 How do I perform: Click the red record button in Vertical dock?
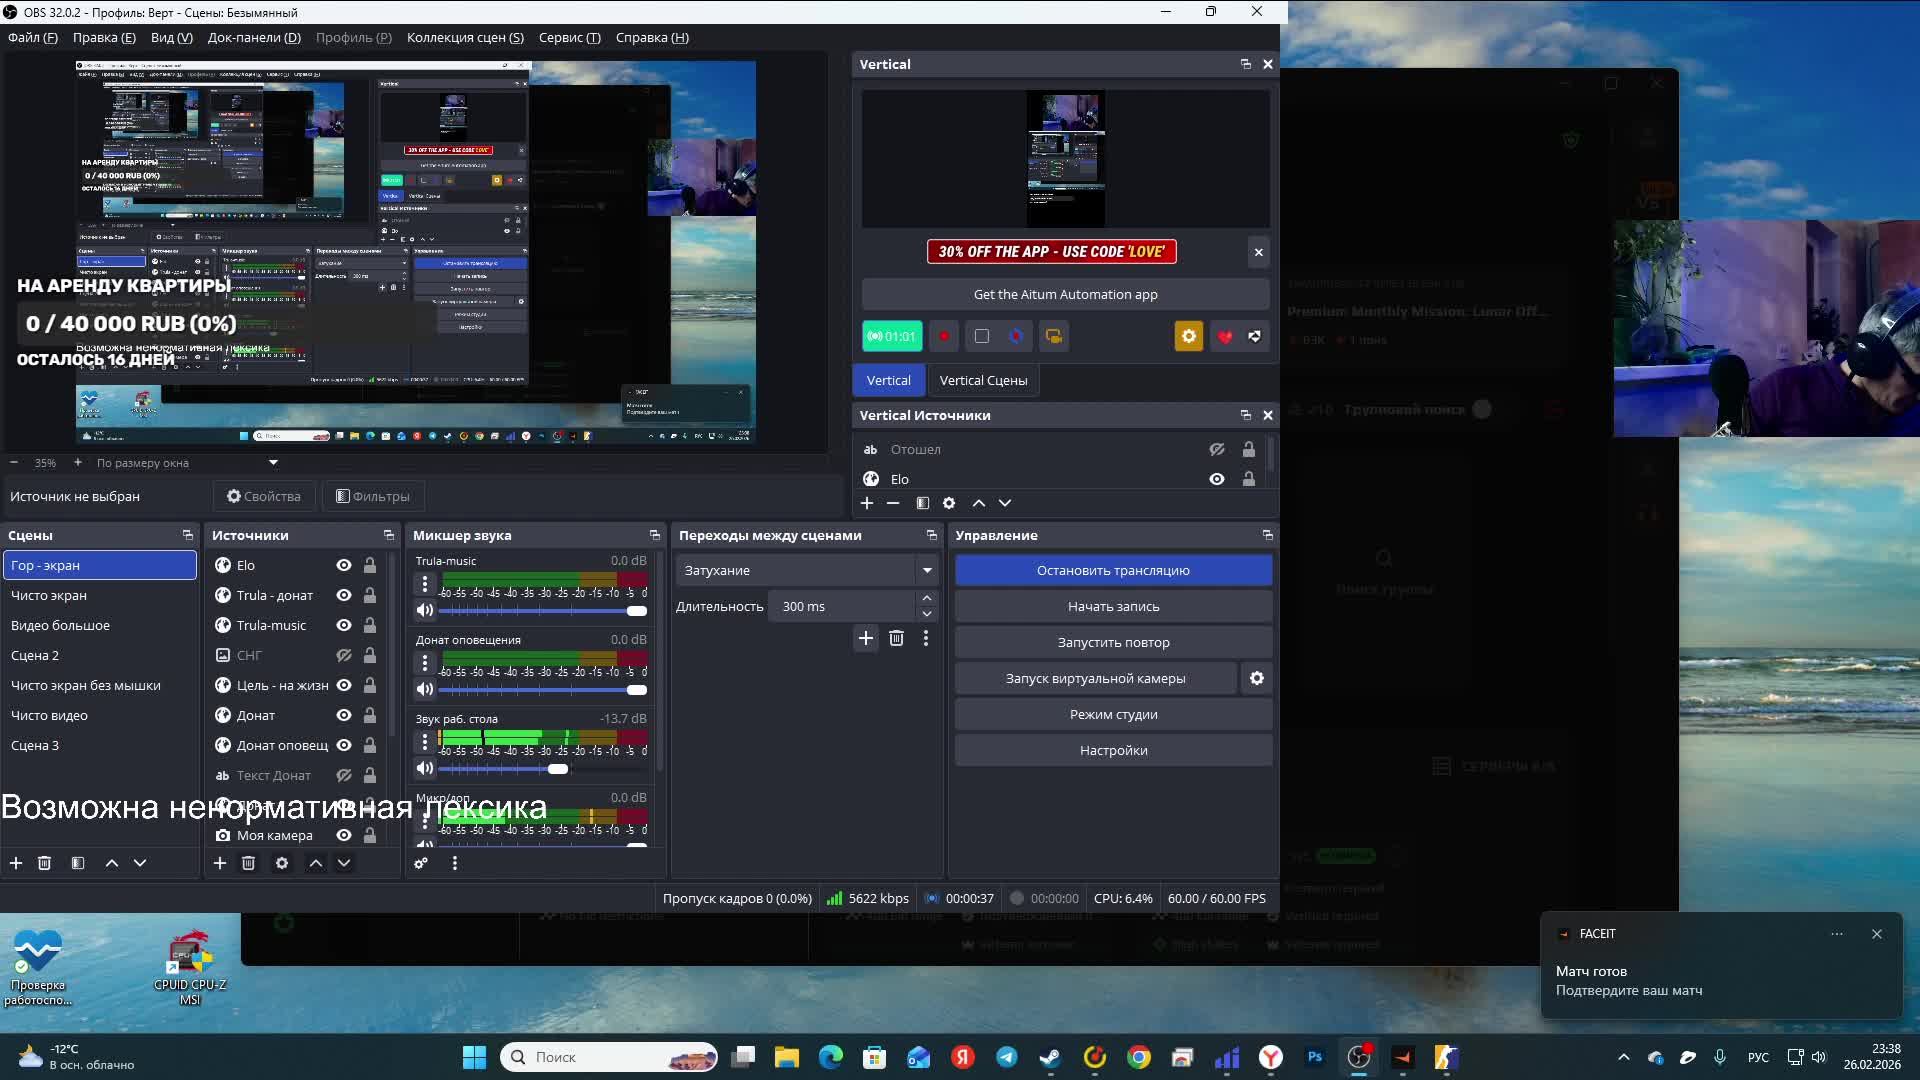click(x=943, y=336)
